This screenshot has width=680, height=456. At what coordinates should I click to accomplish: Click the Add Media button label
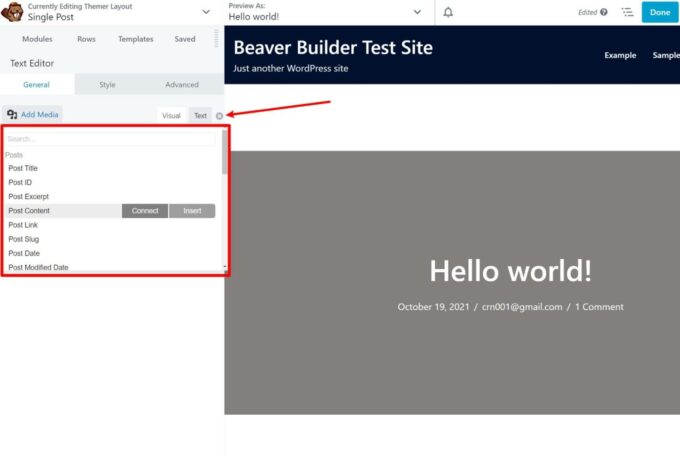[39, 115]
